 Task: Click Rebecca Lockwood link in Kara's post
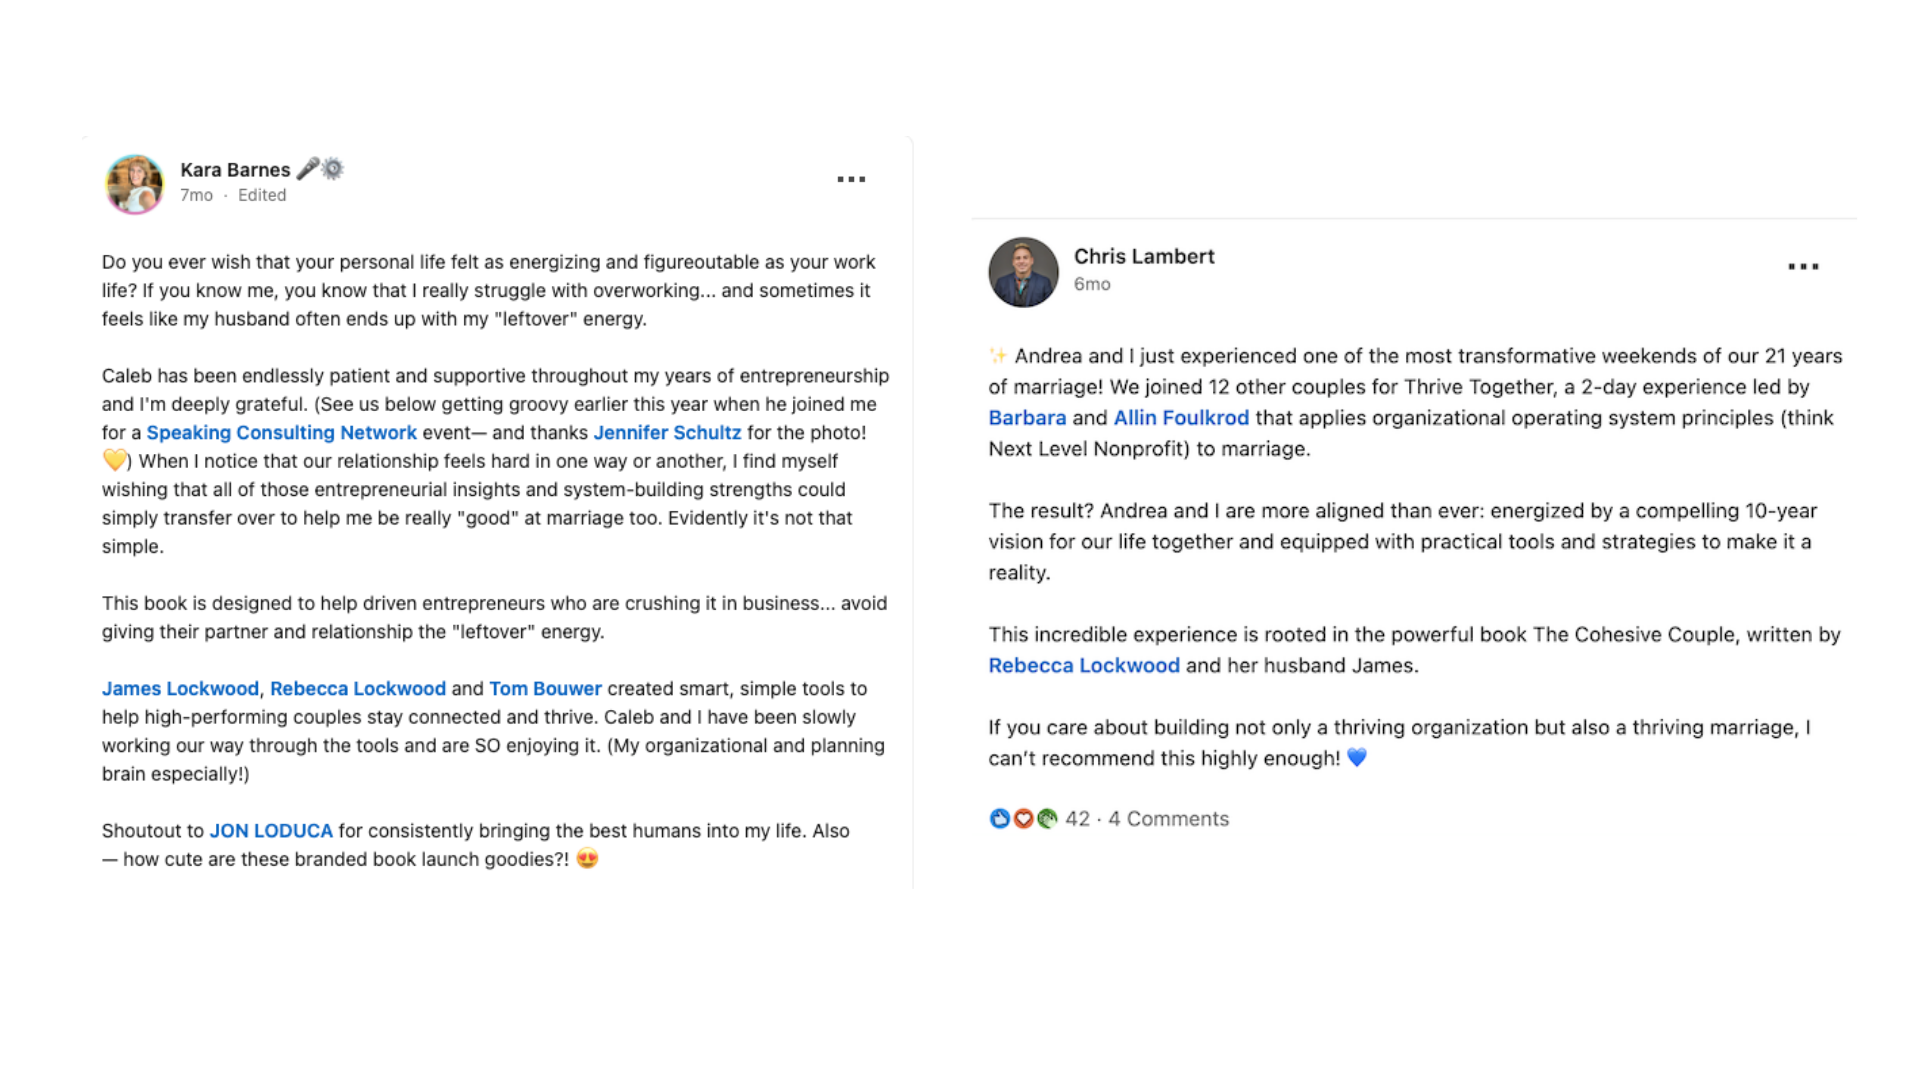coord(358,689)
